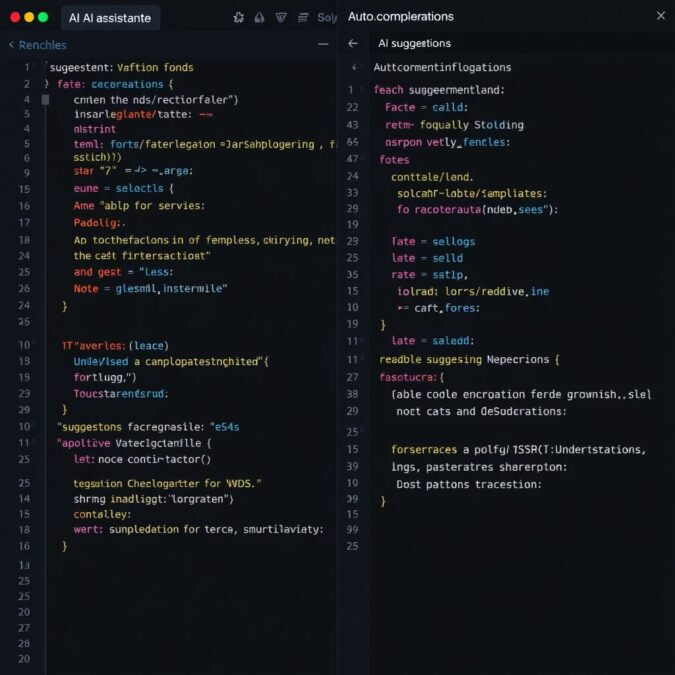Click the suggestion 'iolrad: lors/reddive,ine'
675x675 pixels.
point(473,291)
